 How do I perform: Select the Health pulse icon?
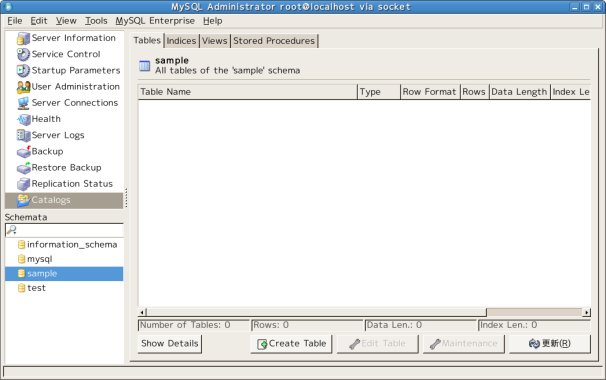tap(23, 119)
